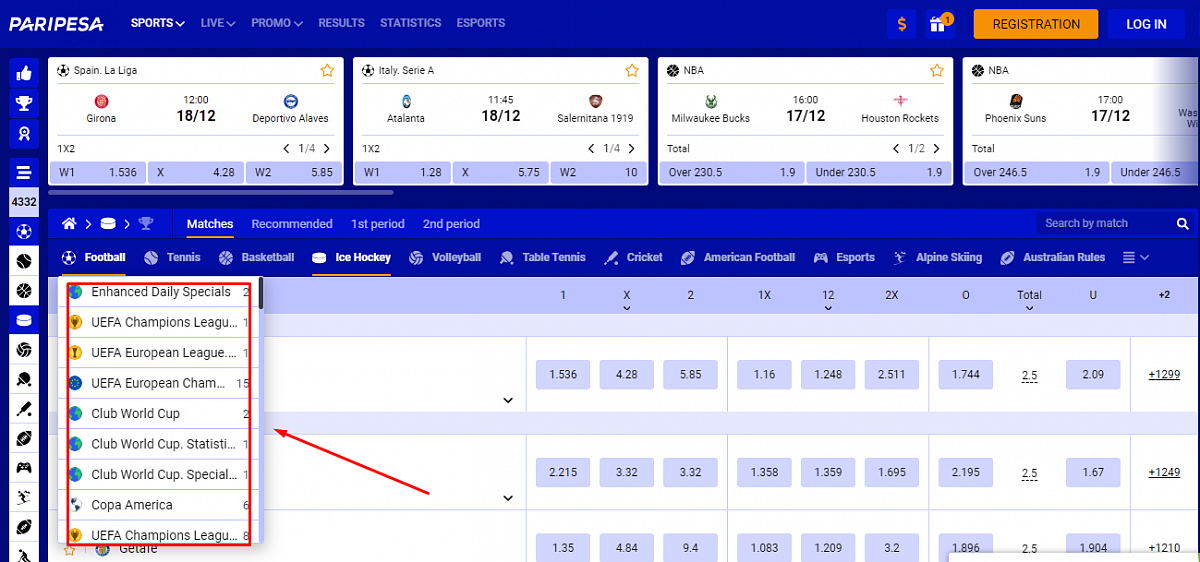Click the thumbs-up icon in left sidebar
The width and height of the screenshot is (1200, 562).
click(x=24, y=73)
